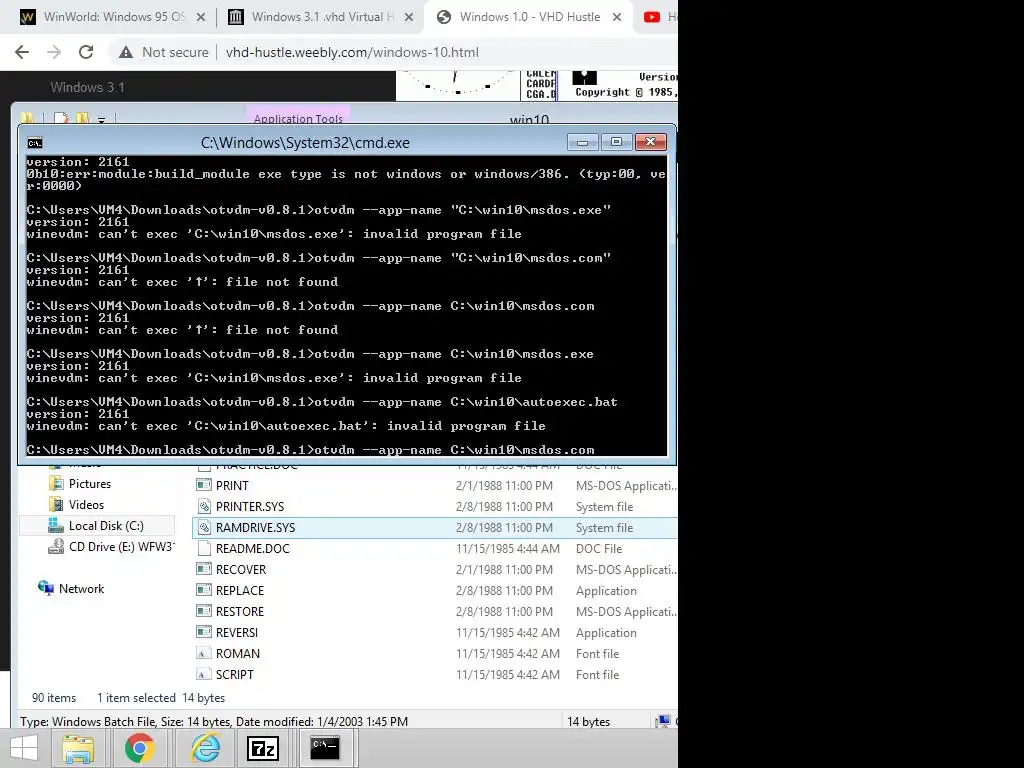Click the Videos folder icon
Screen dimensions: 1024x768
[57, 505]
